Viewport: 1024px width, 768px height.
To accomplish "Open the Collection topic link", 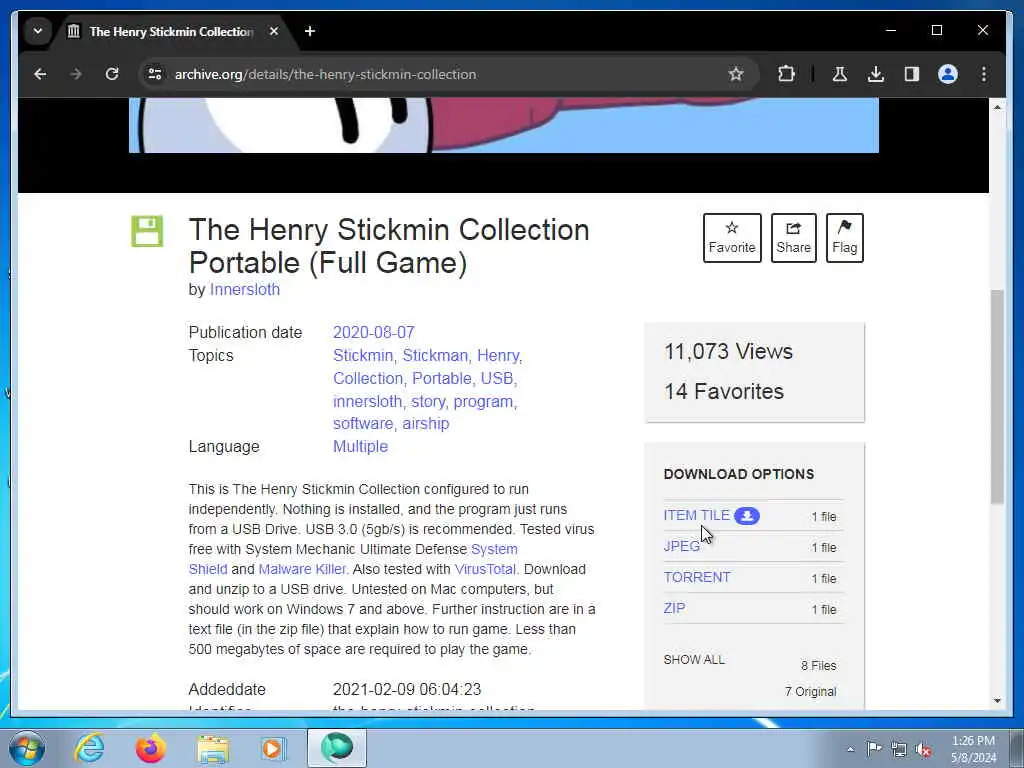I will 368,379.
